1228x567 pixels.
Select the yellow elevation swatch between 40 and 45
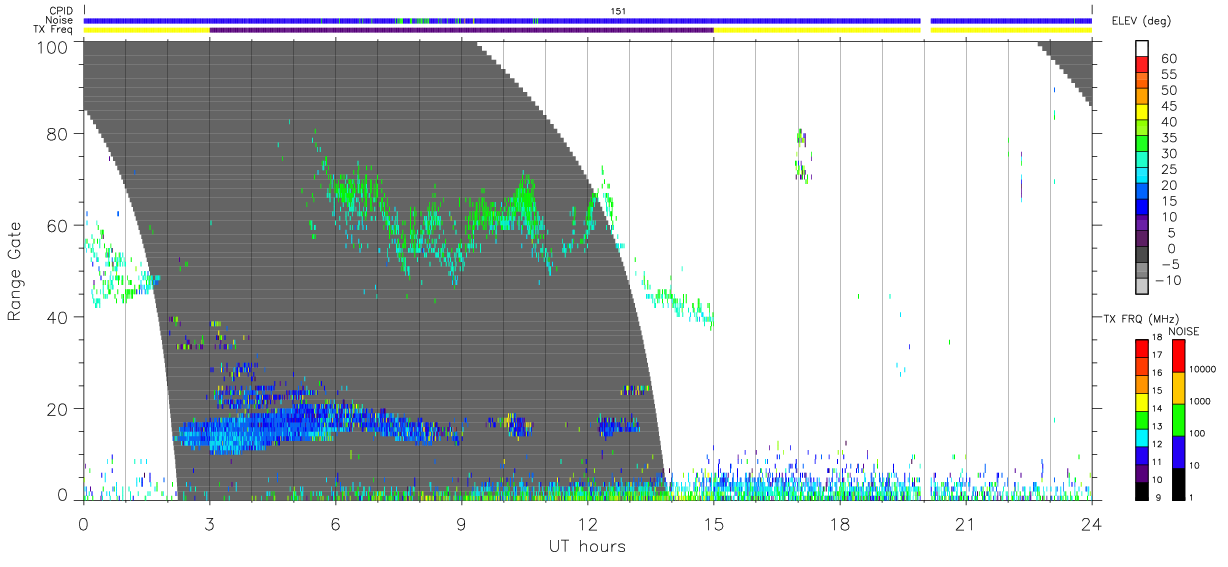pyautogui.click(x=1142, y=110)
